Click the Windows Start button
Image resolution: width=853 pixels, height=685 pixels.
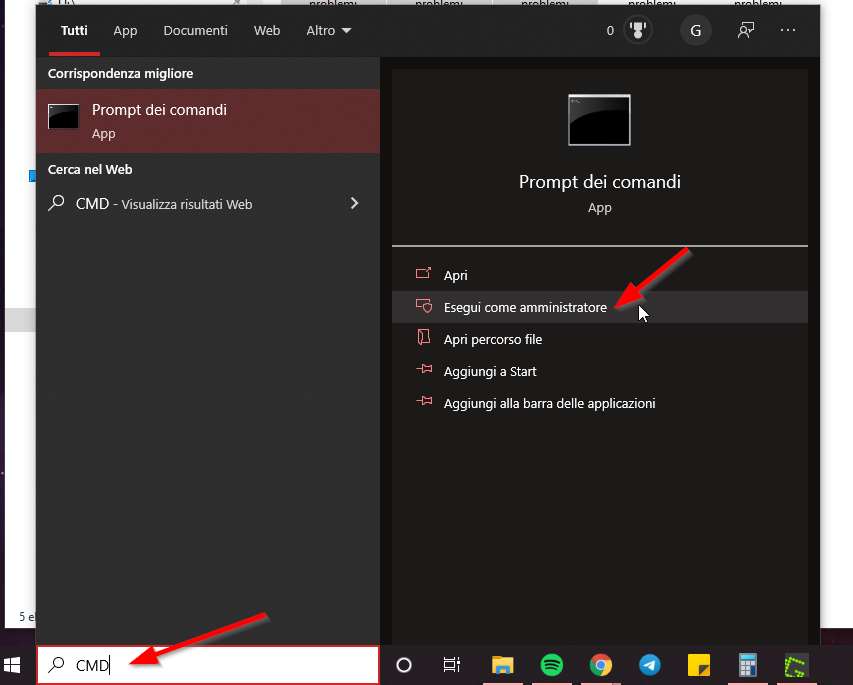point(14,665)
